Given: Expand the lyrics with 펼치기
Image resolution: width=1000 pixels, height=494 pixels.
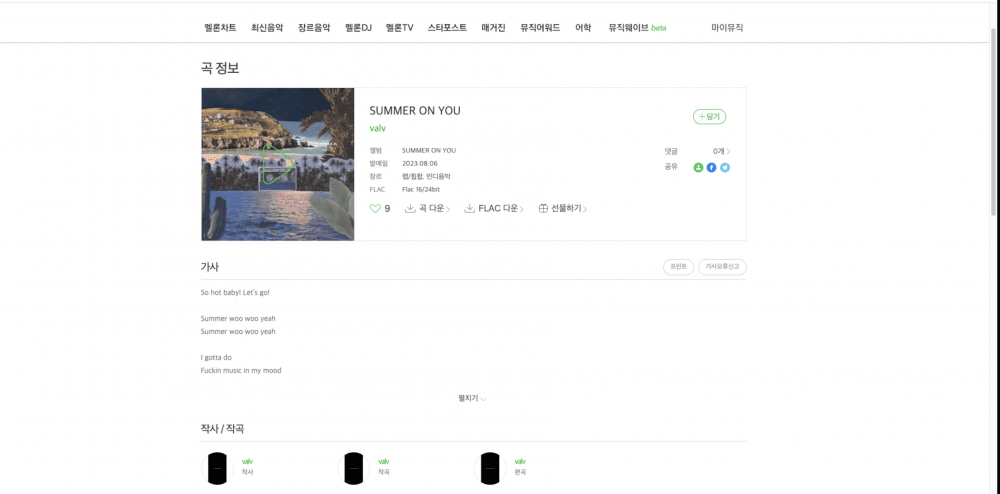Looking at the screenshot, I should pyautogui.click(x=472, y=398).
